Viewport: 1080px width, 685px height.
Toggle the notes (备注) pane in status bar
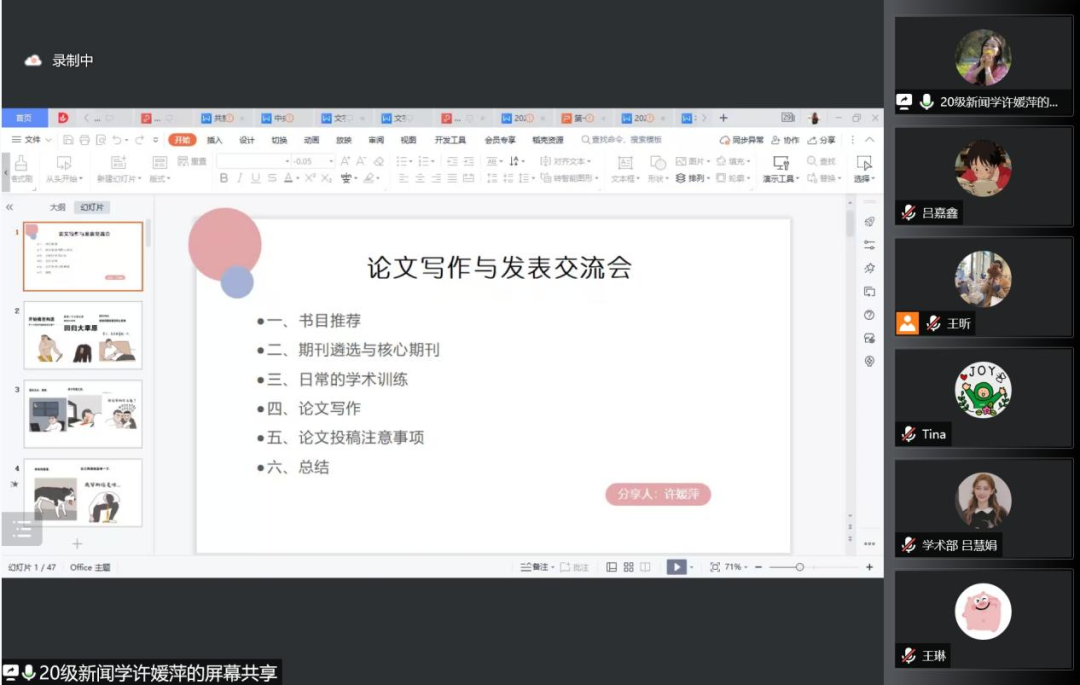point(535,567)
